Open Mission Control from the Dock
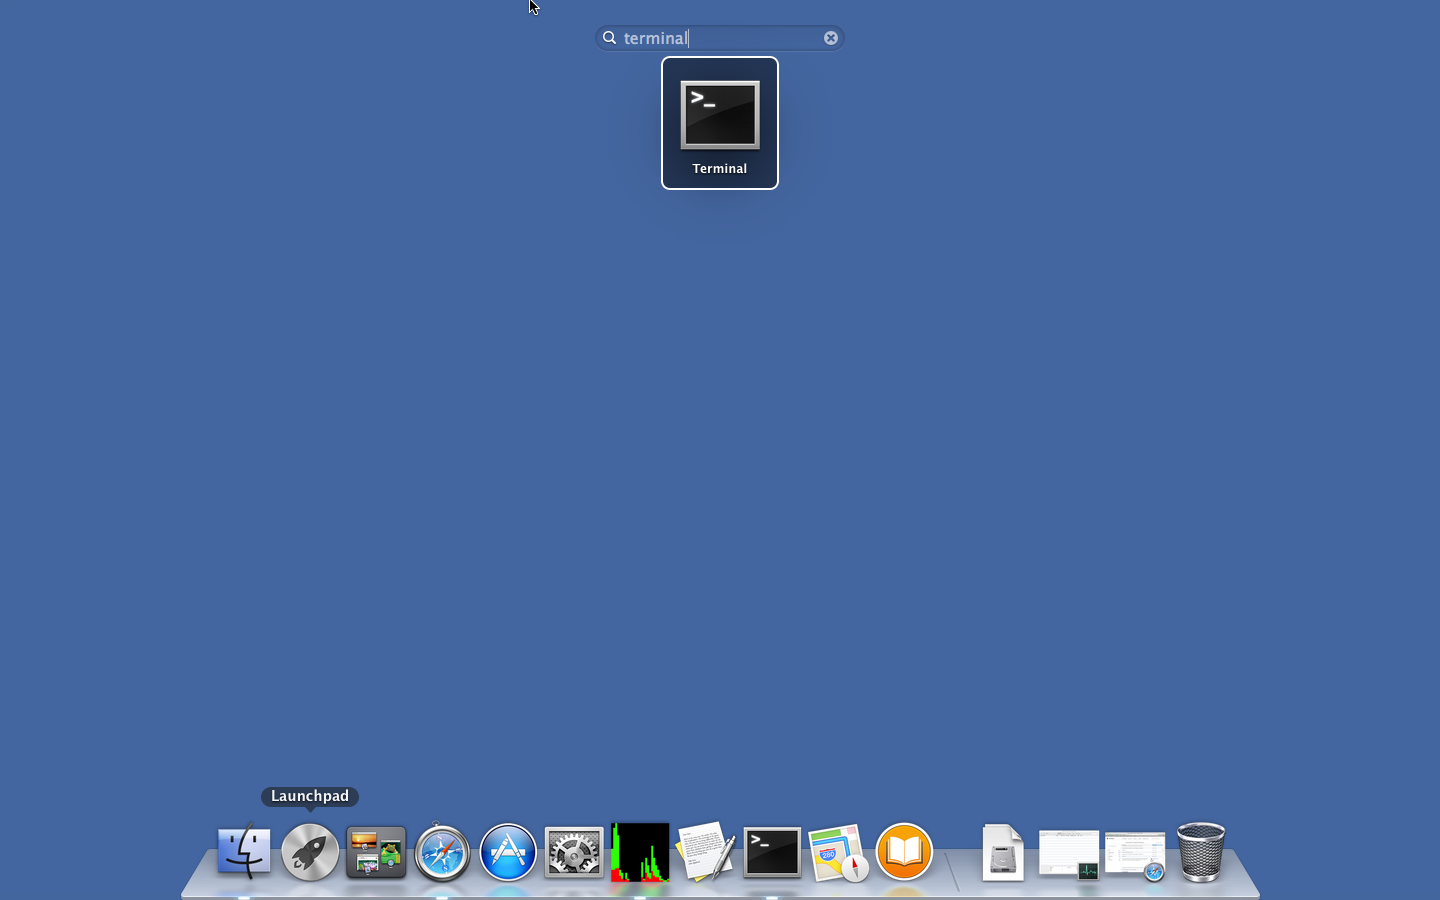This screenshot has width=1440, height=900. (x=376, y=853)
